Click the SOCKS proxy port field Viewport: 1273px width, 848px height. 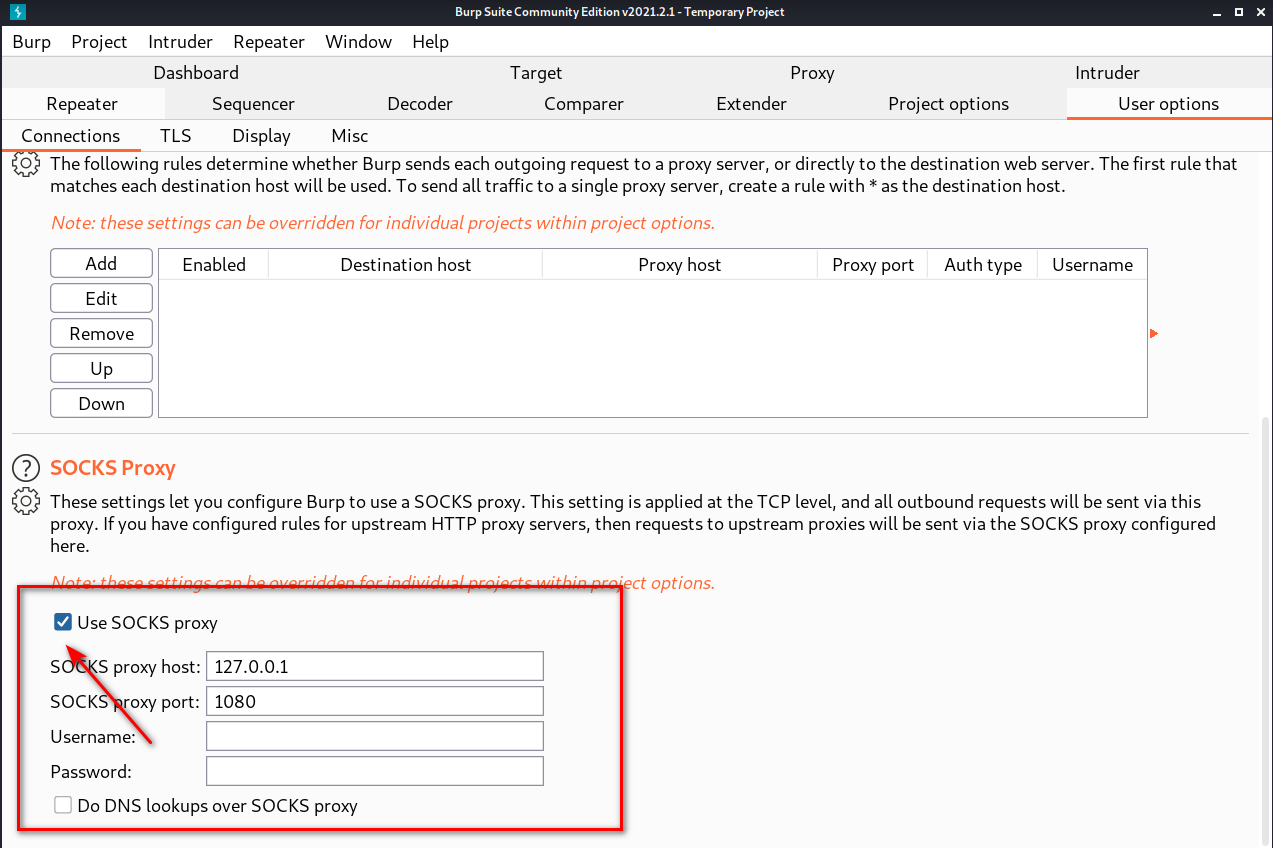[374, 701]
